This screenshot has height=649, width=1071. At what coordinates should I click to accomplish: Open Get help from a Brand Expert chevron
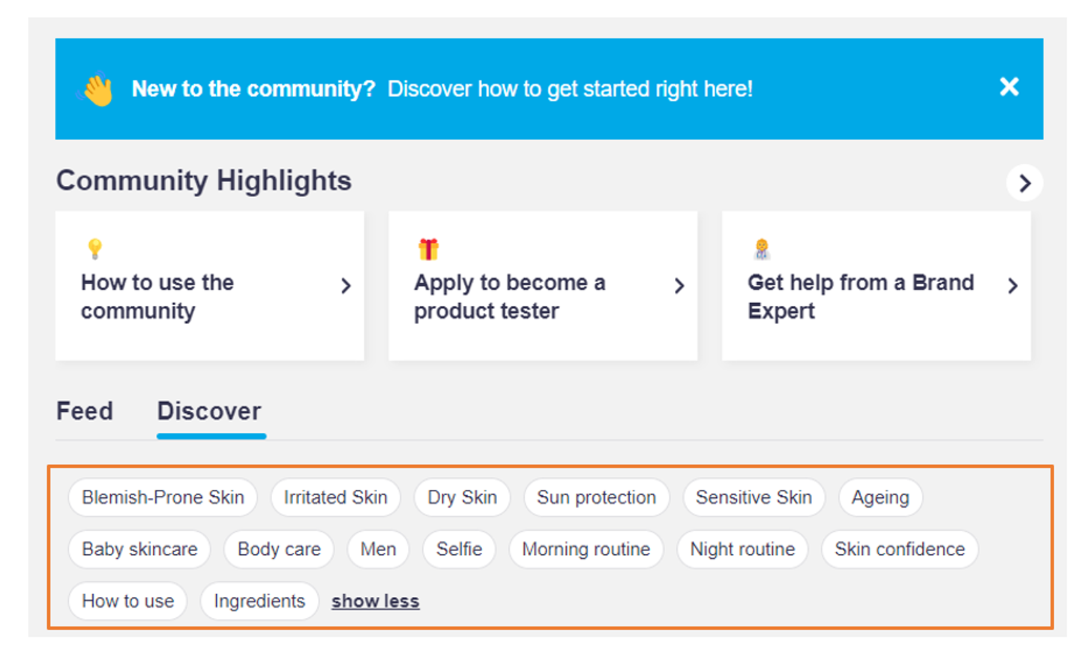(x=1012, y=286)
